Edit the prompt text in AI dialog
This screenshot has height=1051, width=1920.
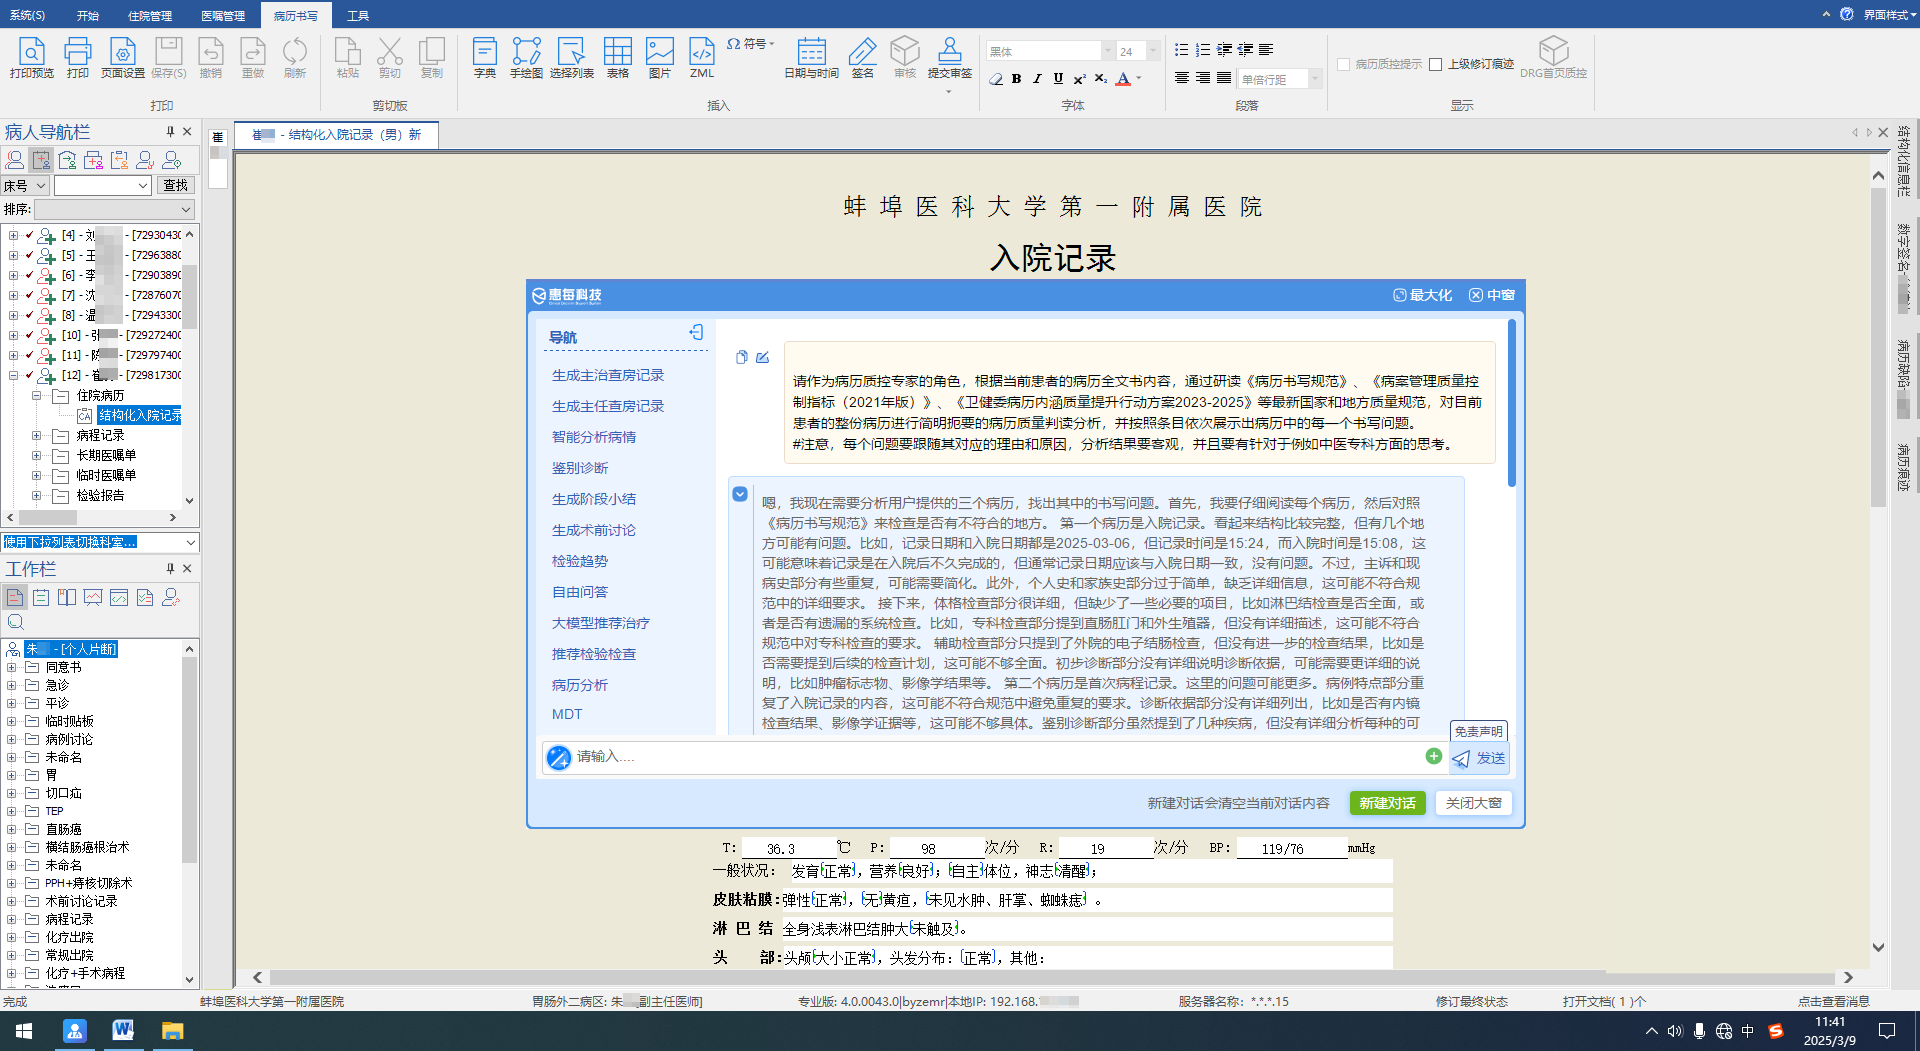[762, 357]
